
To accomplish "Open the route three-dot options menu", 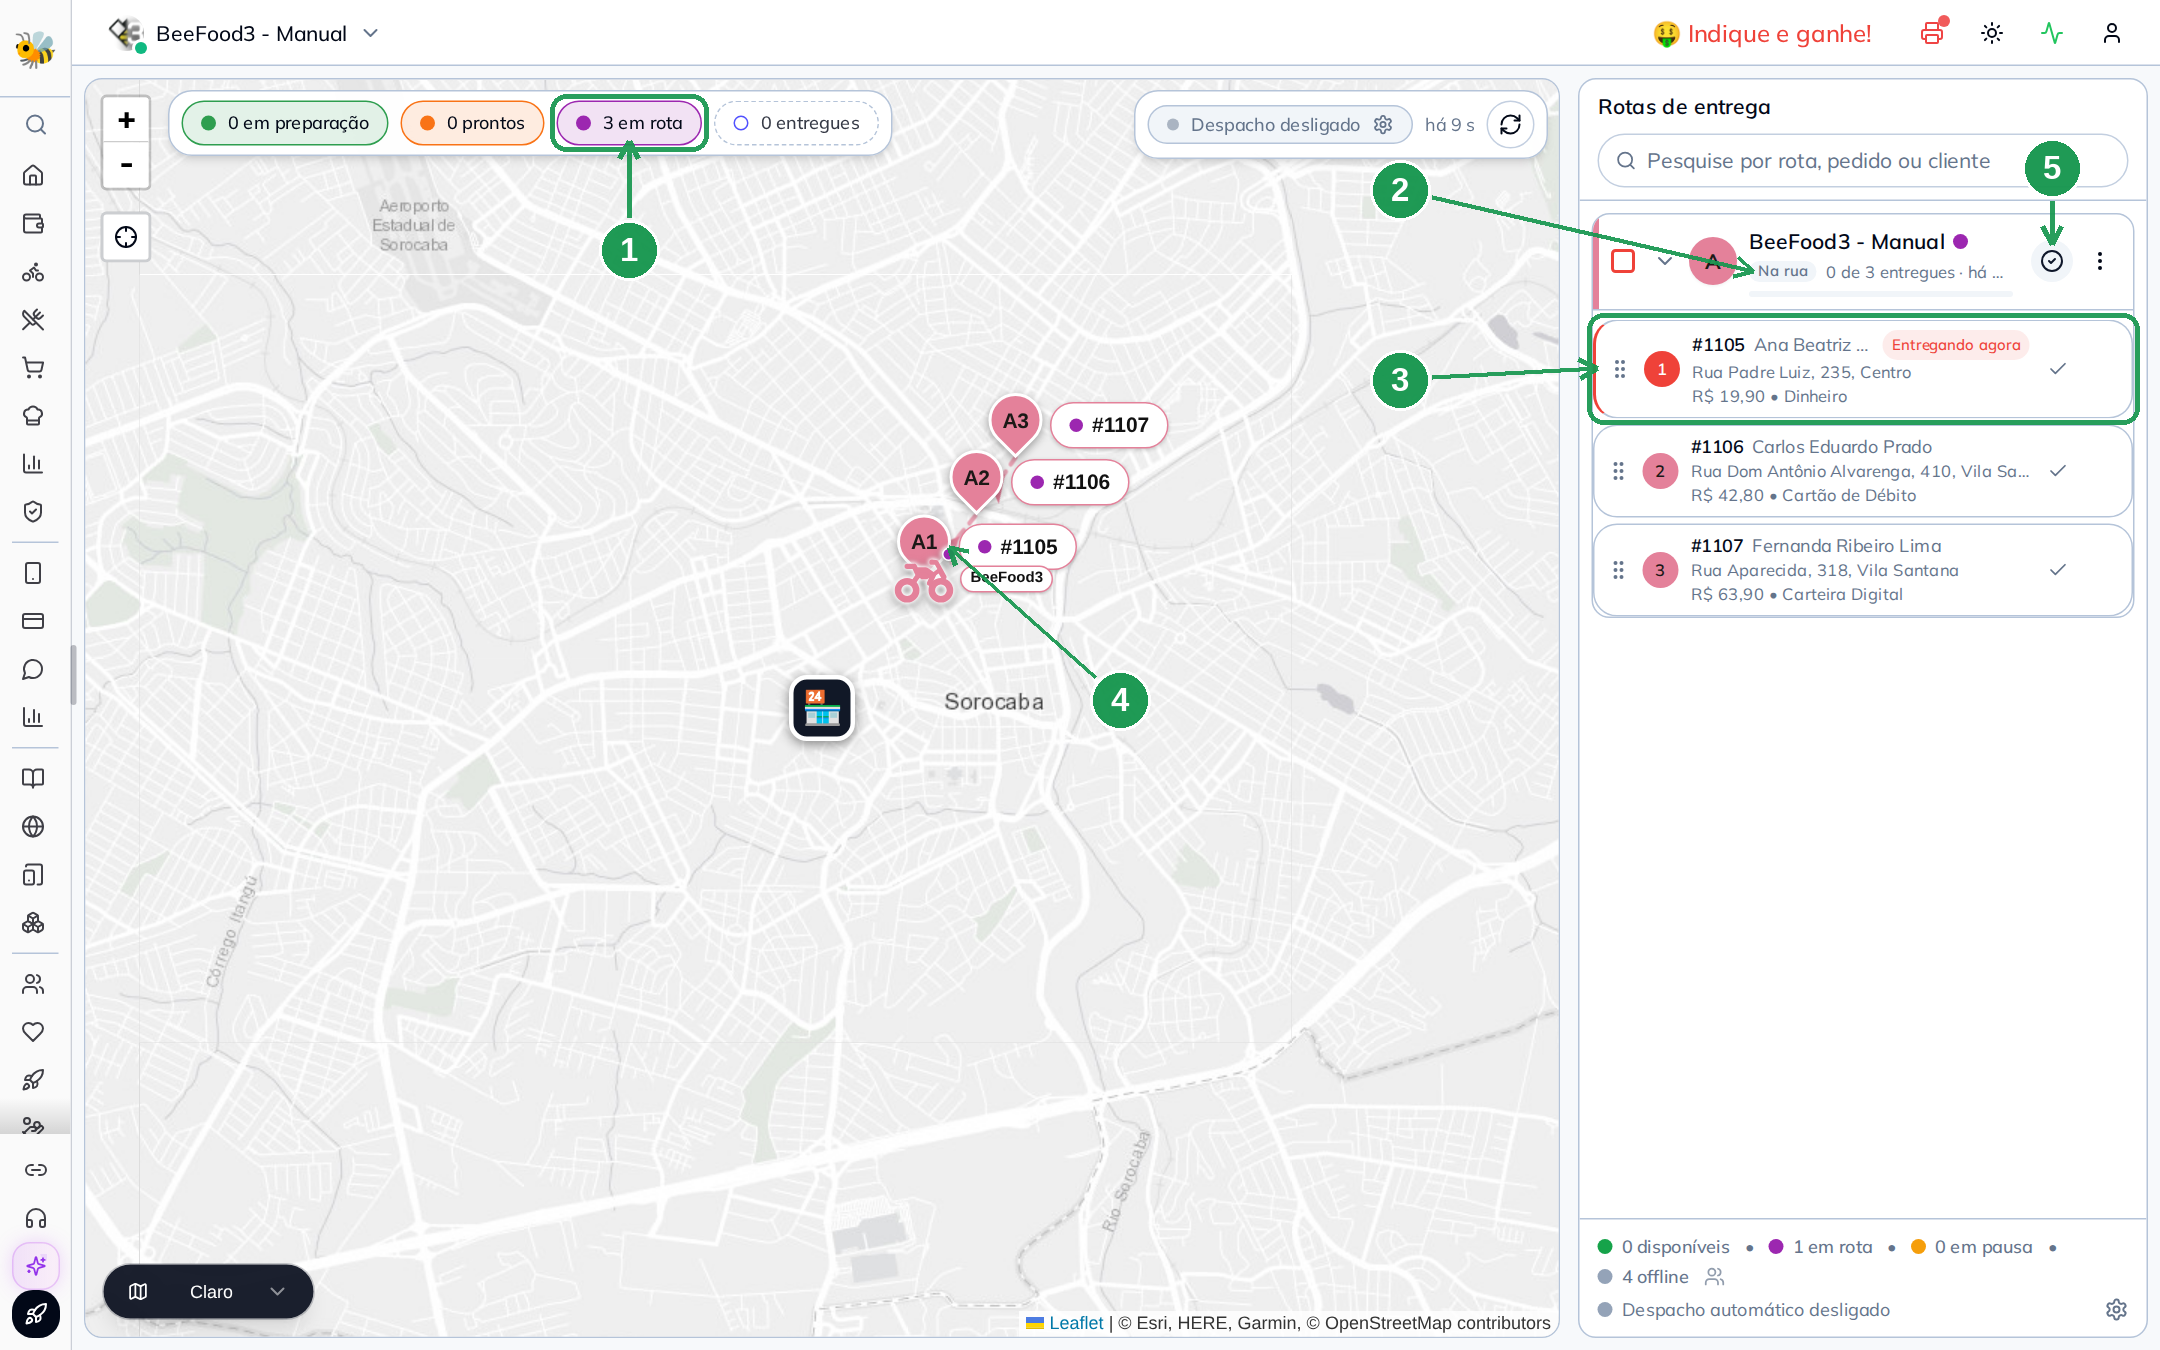I will click(x=2100, y=261).
